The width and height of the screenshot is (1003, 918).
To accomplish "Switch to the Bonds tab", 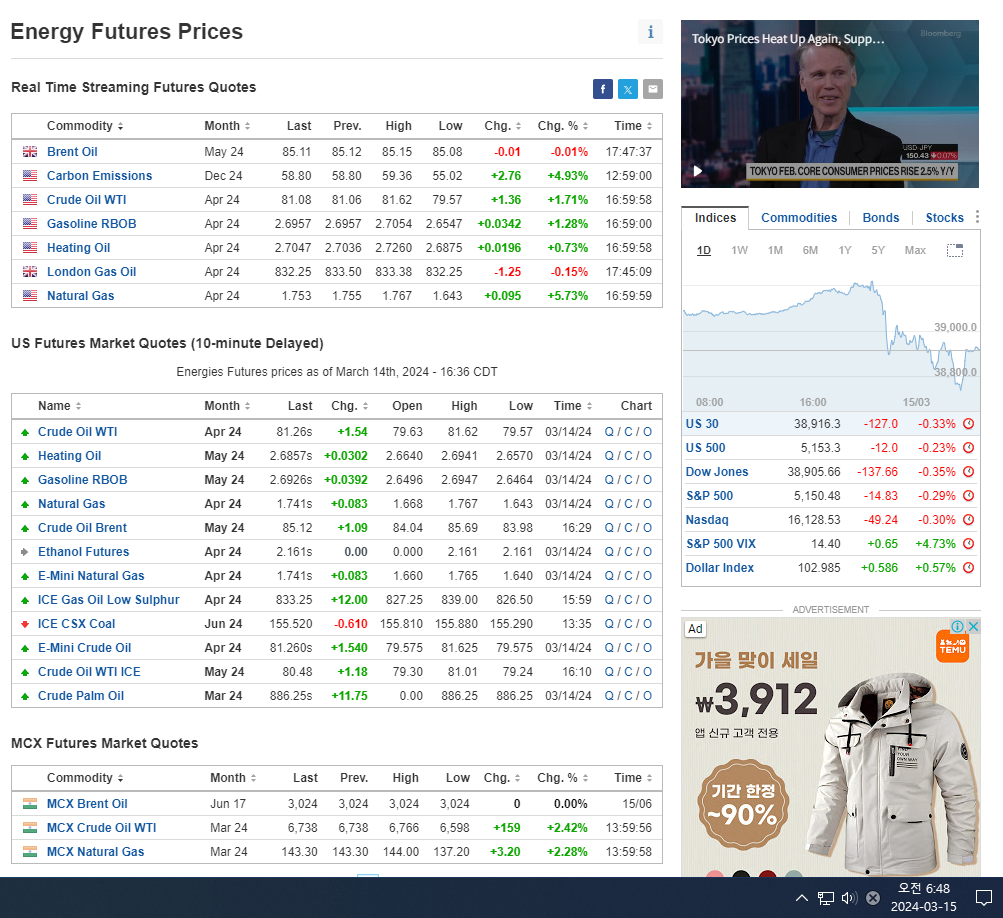I will [881, 218].
